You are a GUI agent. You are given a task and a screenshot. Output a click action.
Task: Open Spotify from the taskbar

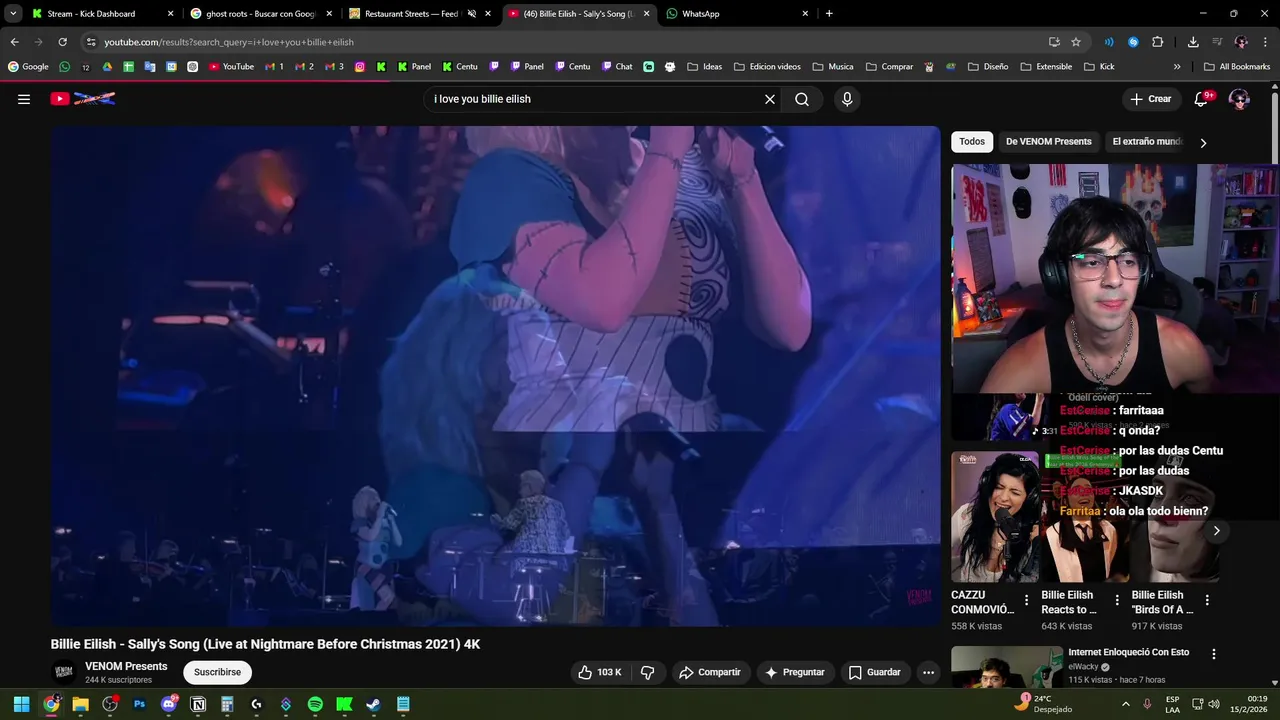315,704
